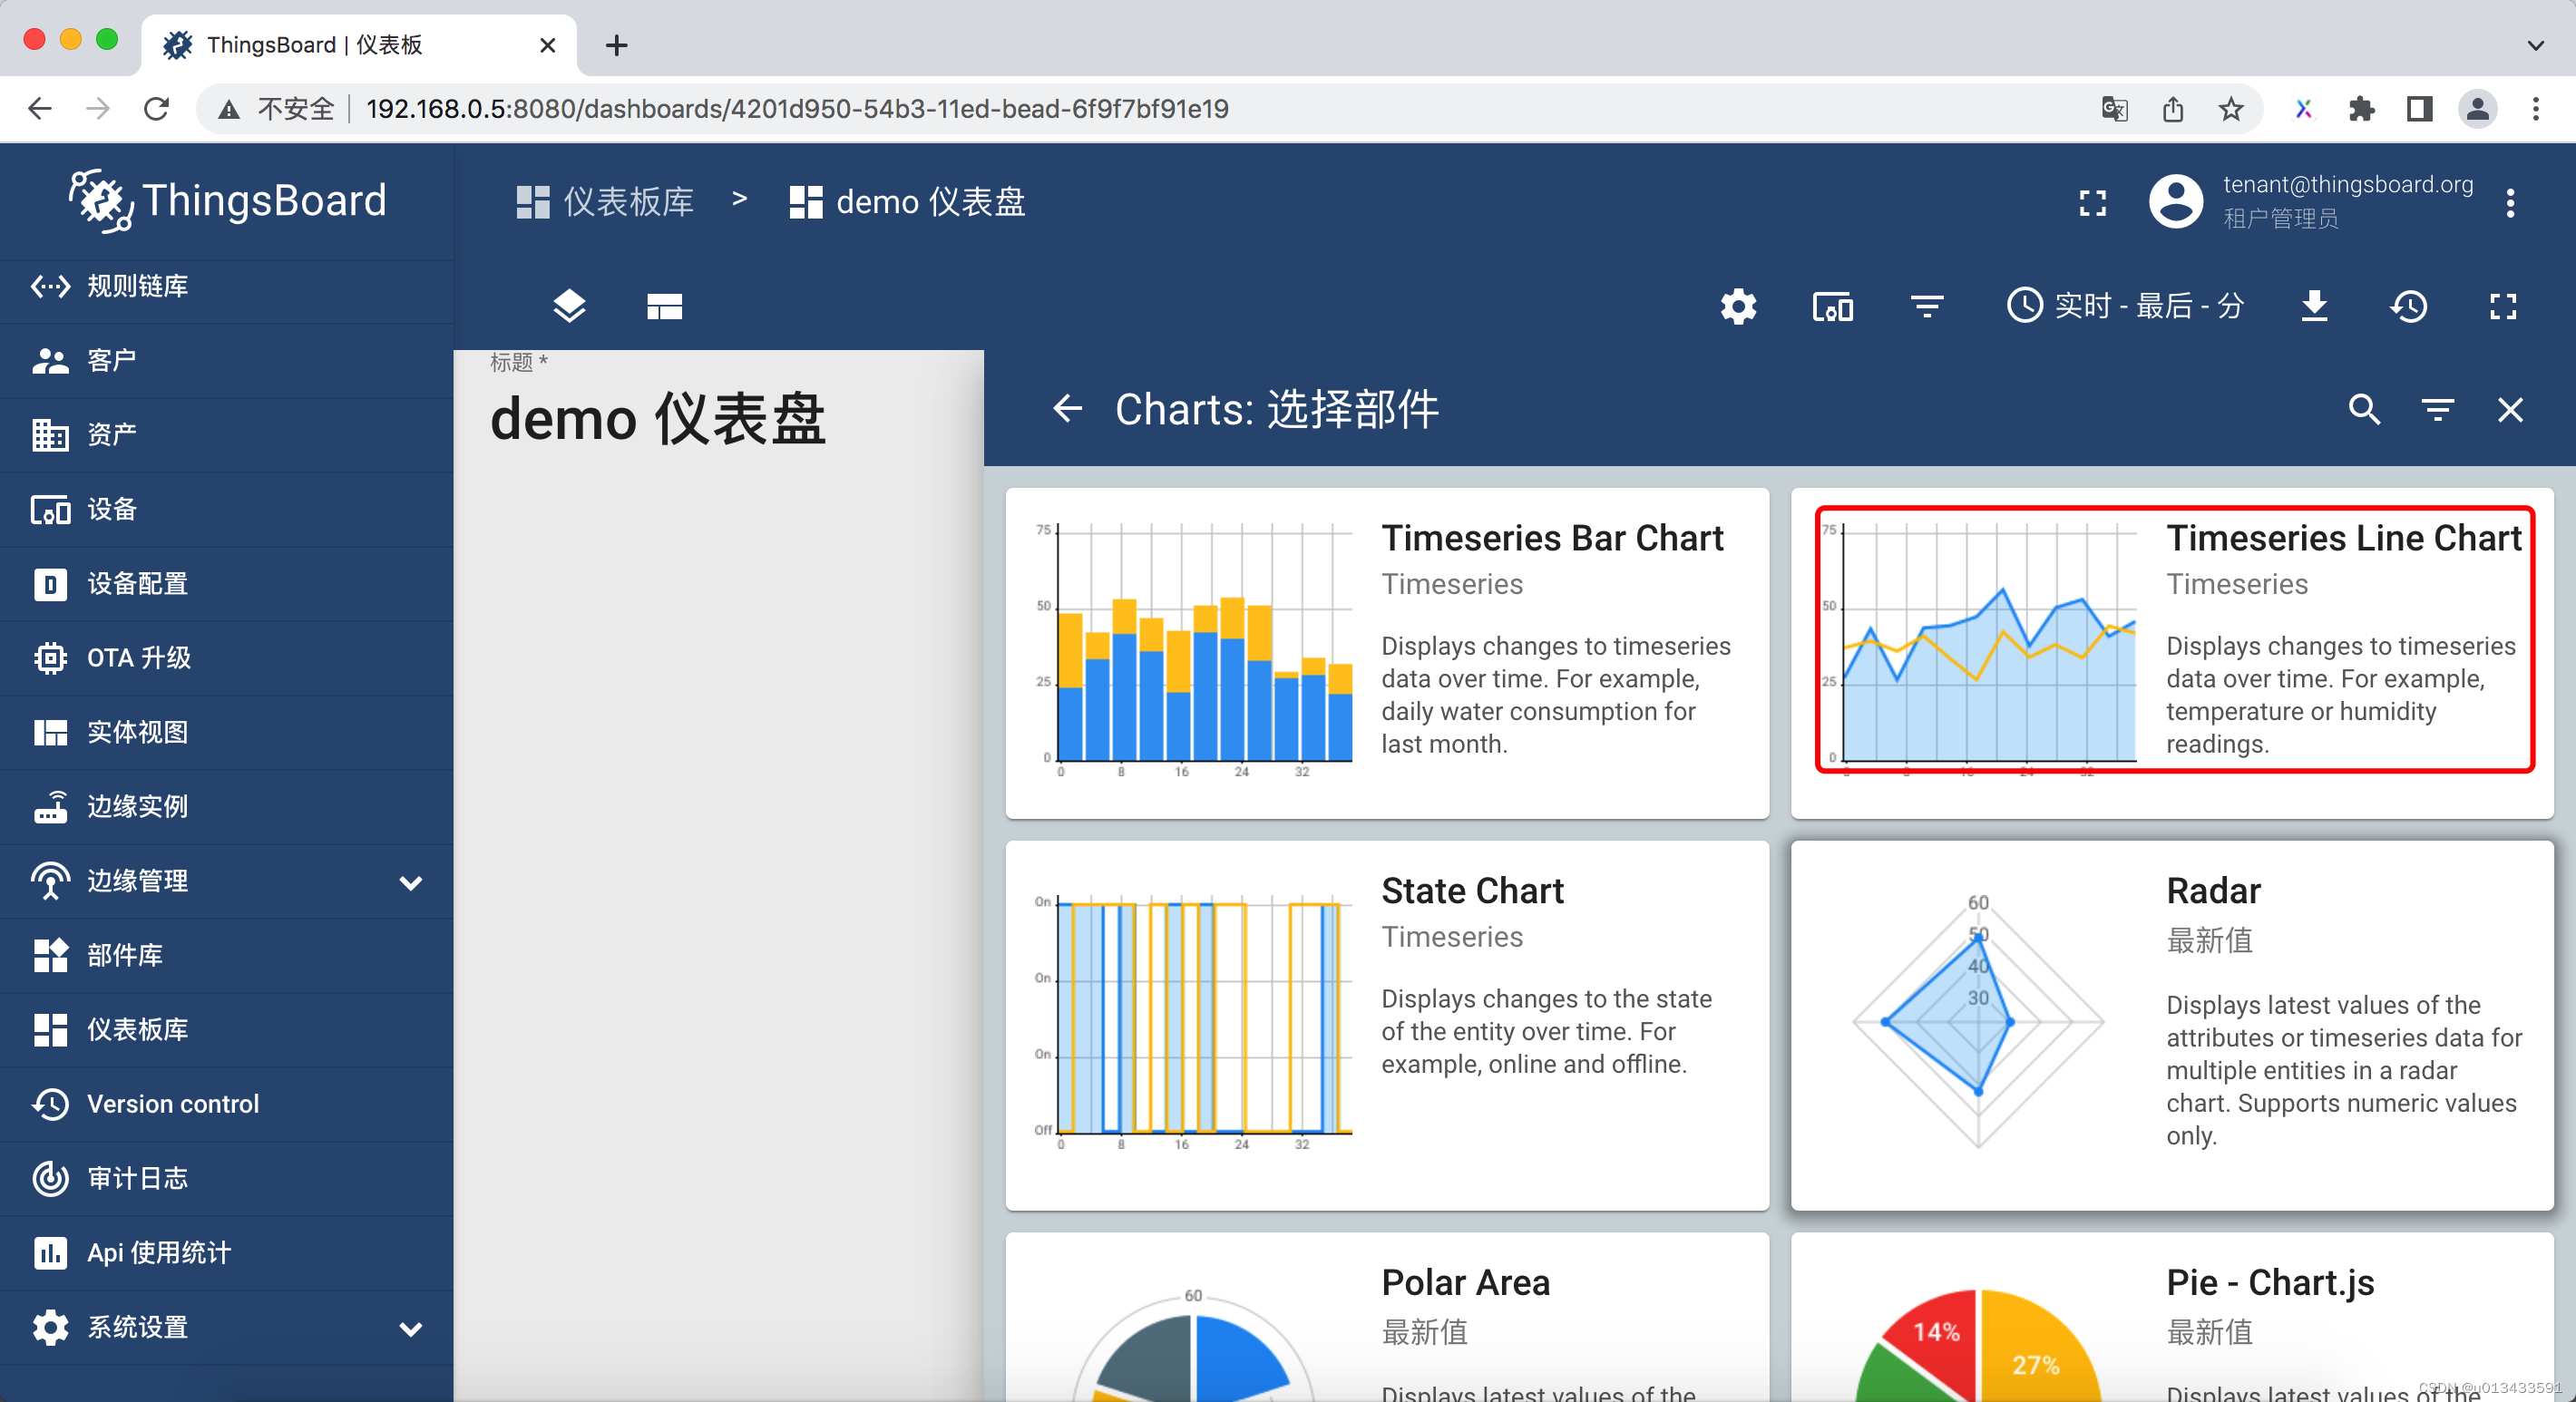Click the demo 仪表盘 breadcrumb
The width and height of the screenshot is (2576, 1402).
[x=907, y=202]
